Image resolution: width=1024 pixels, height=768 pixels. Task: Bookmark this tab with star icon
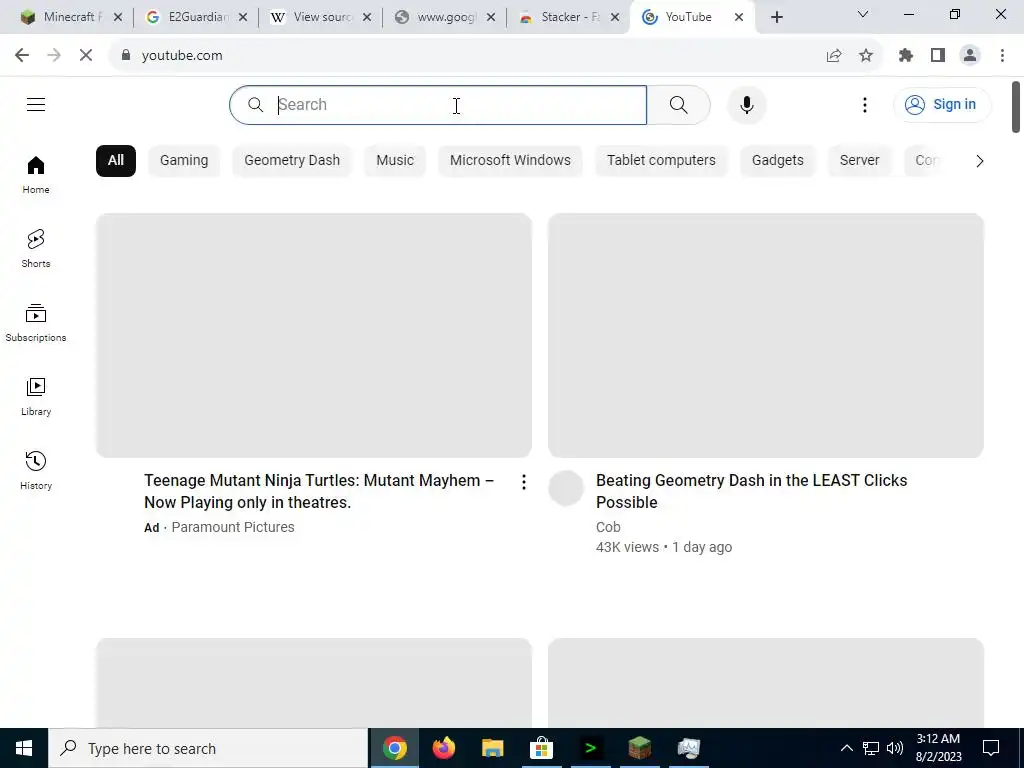[866, 56]
